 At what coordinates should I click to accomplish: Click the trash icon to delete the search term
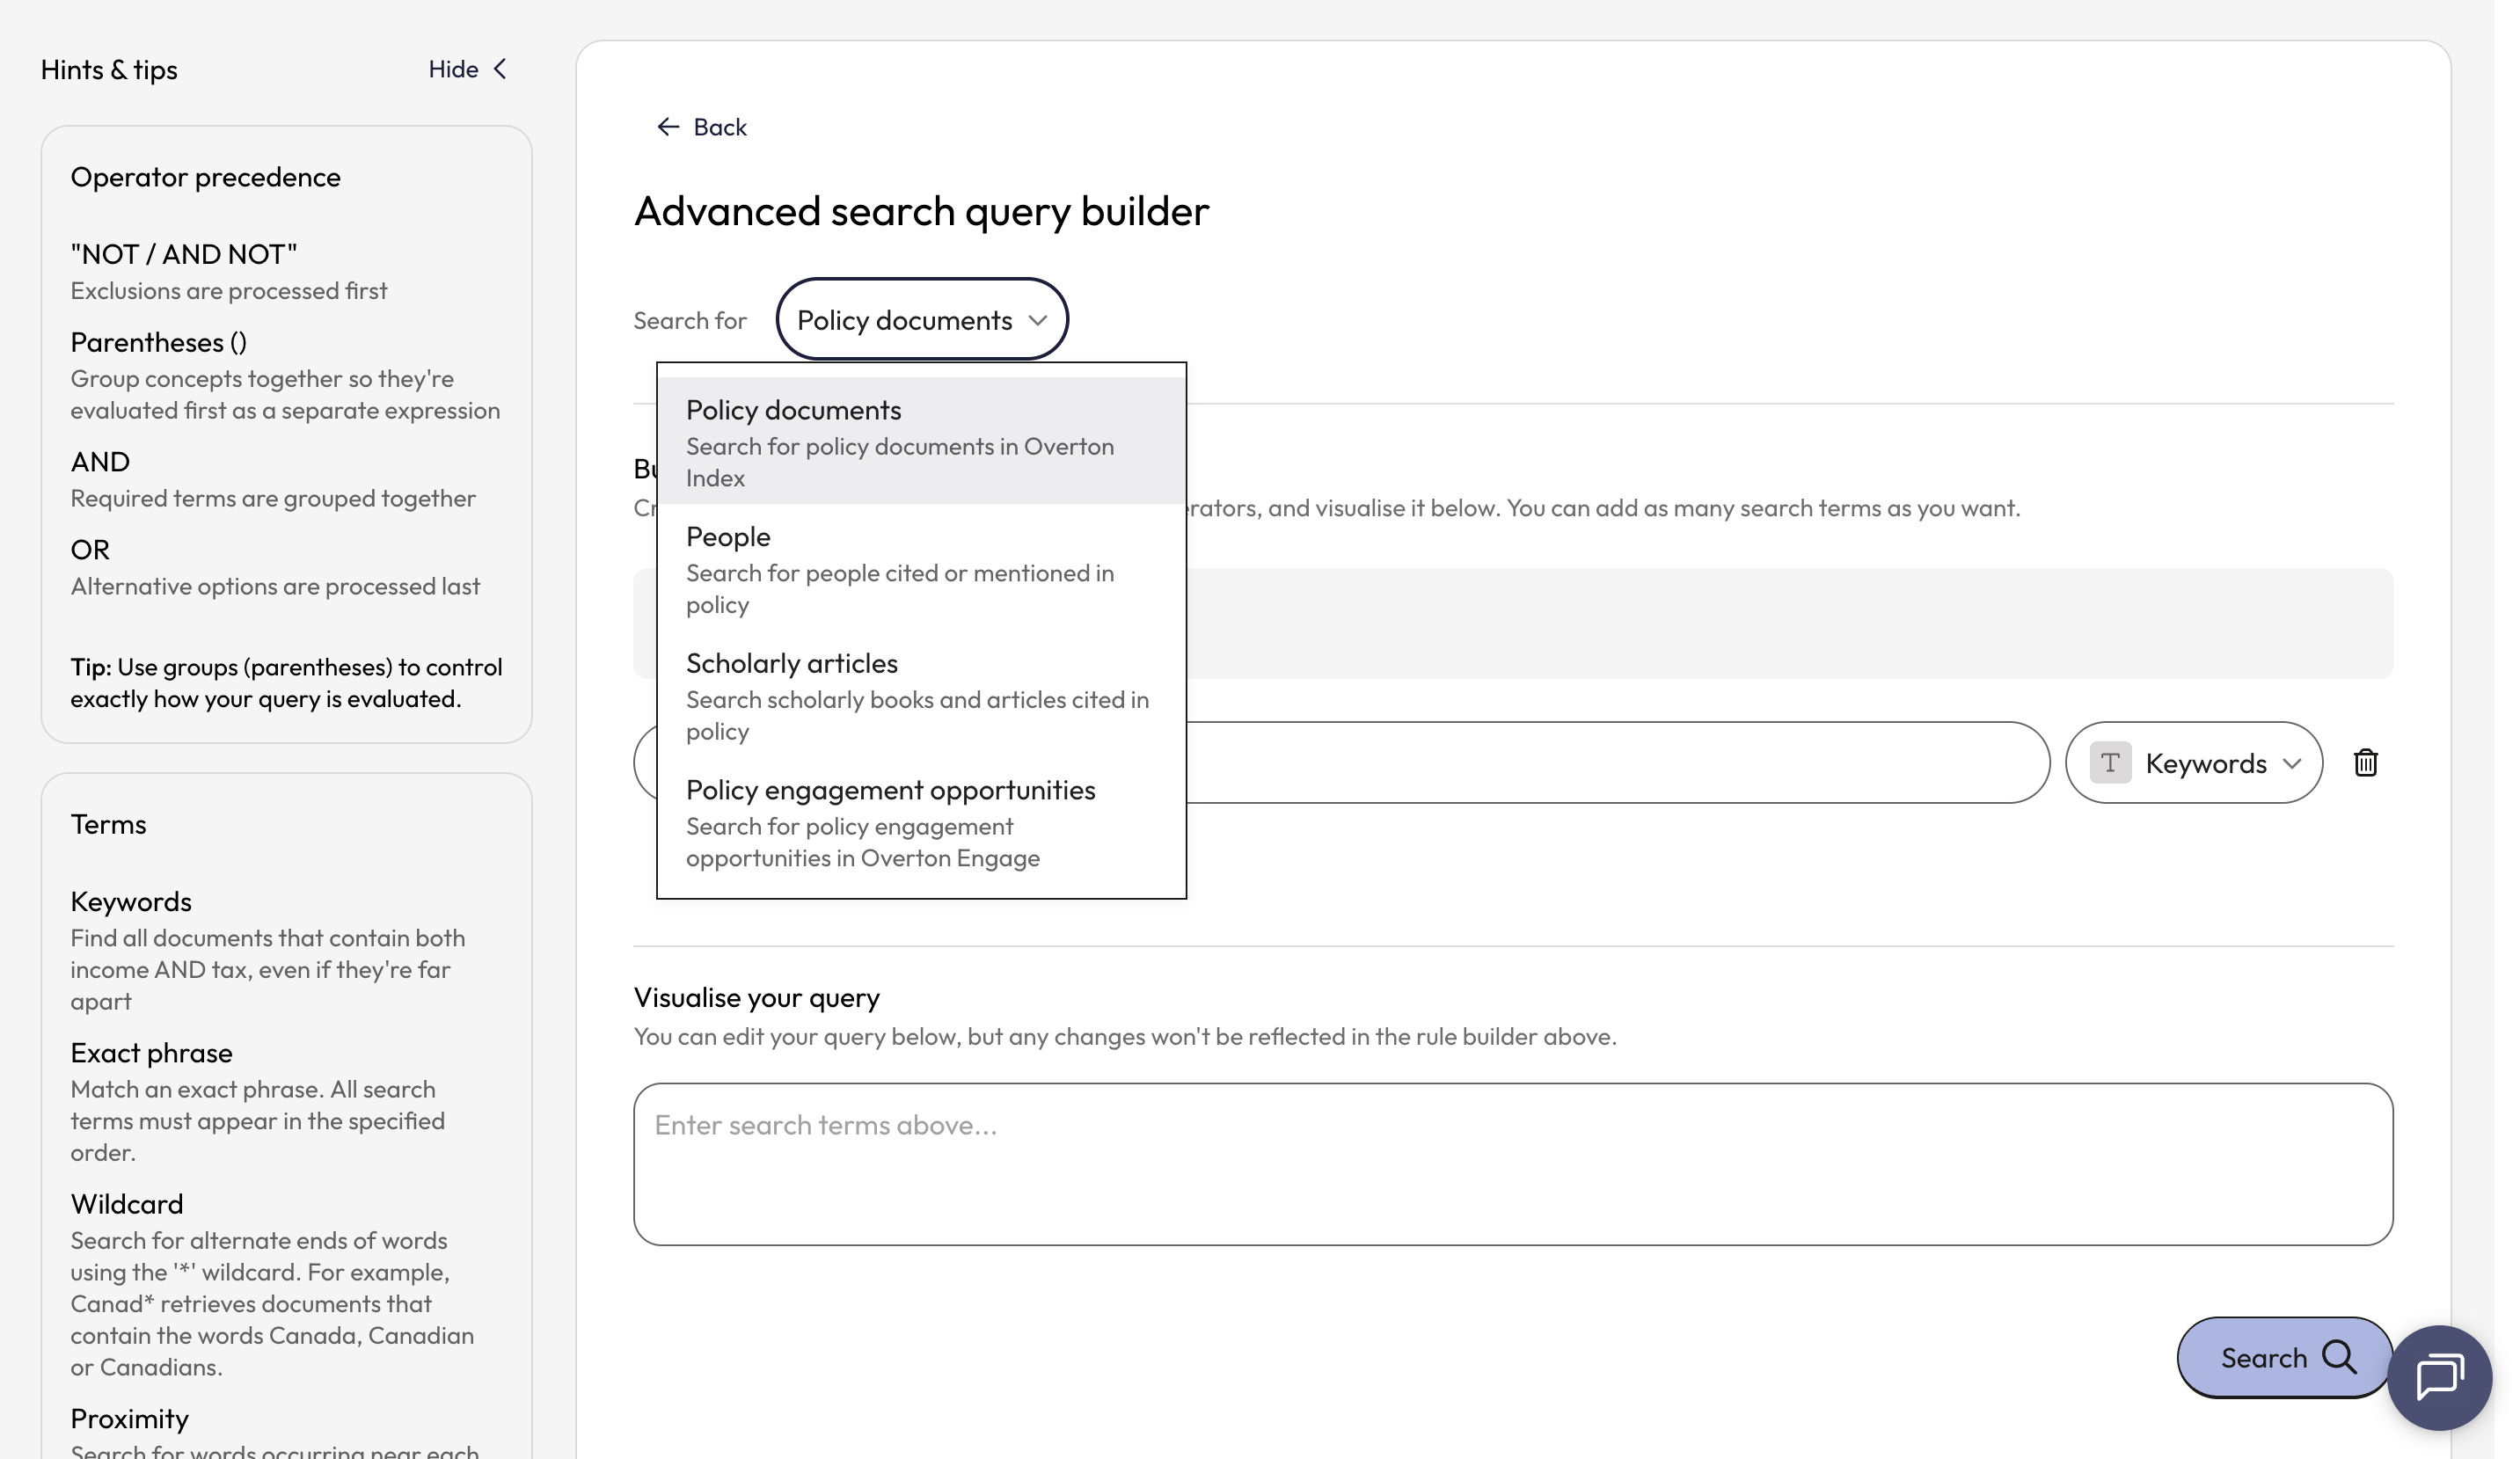[x=2365, y=763]
